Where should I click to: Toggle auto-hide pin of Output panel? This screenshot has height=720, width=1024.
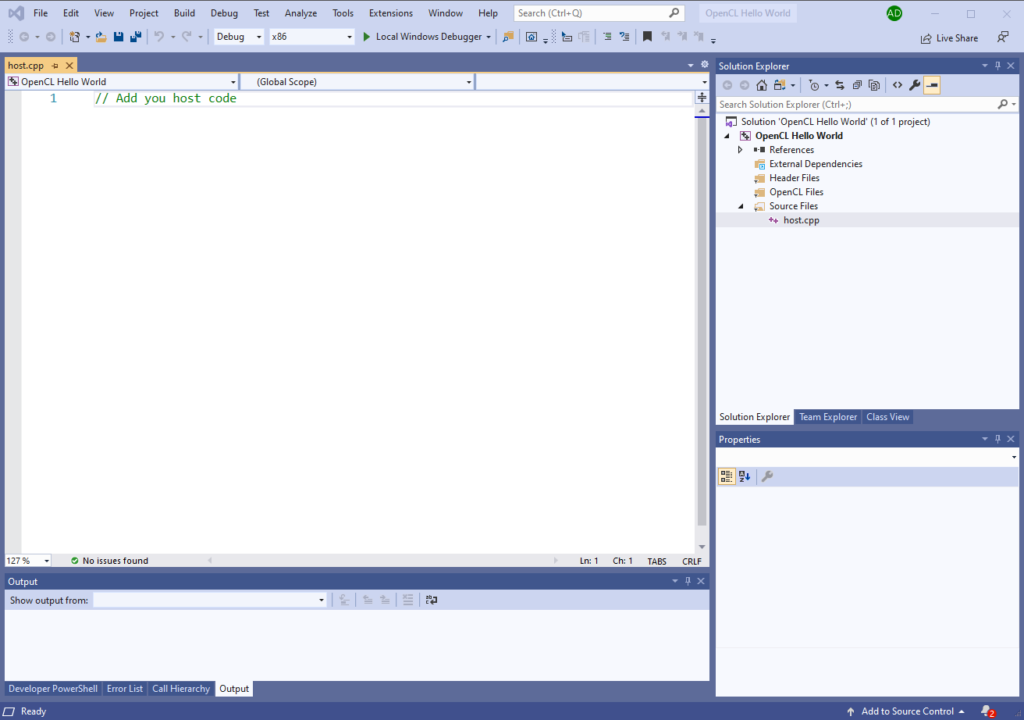coord(688,581)
